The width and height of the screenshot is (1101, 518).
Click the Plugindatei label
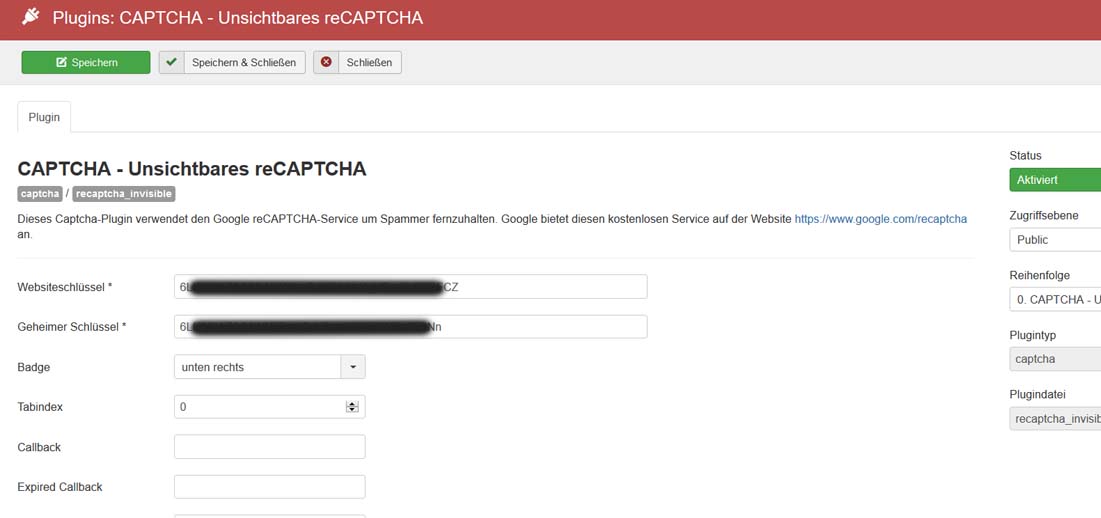[x=1037, y=394]
